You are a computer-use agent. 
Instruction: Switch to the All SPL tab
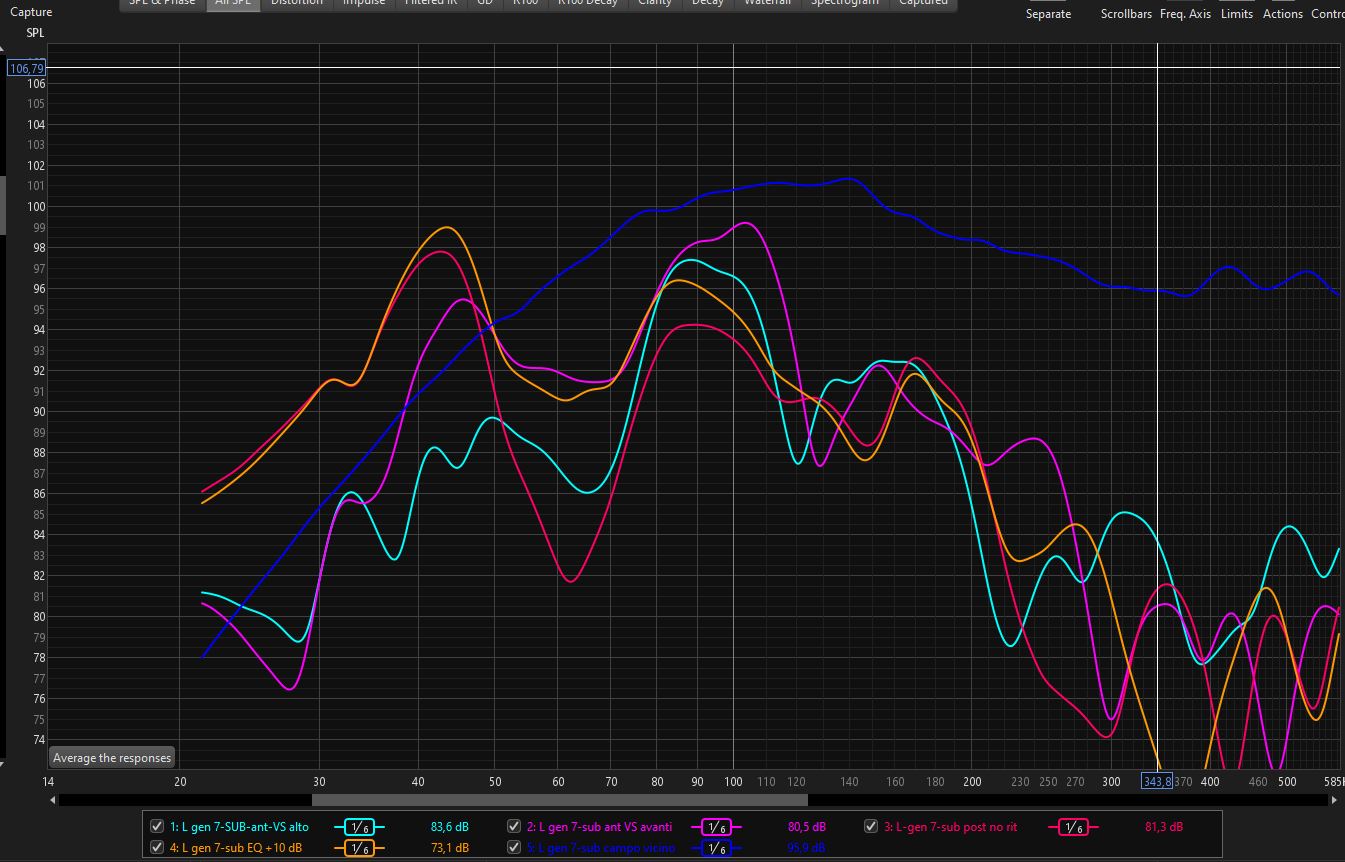click(234, 4)
